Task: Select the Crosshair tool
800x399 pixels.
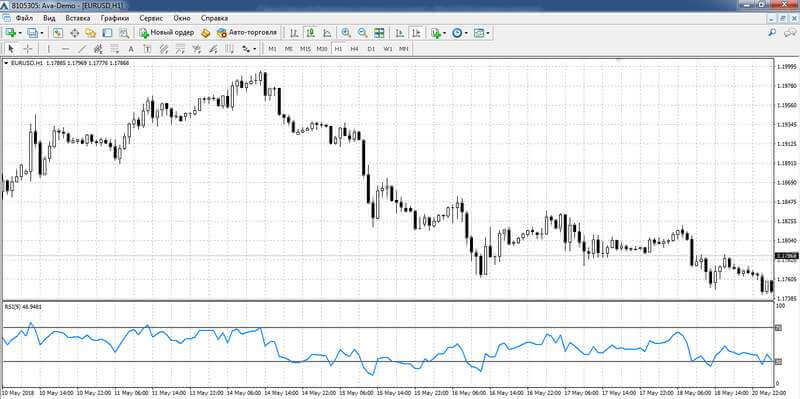Action: point(28,49)
